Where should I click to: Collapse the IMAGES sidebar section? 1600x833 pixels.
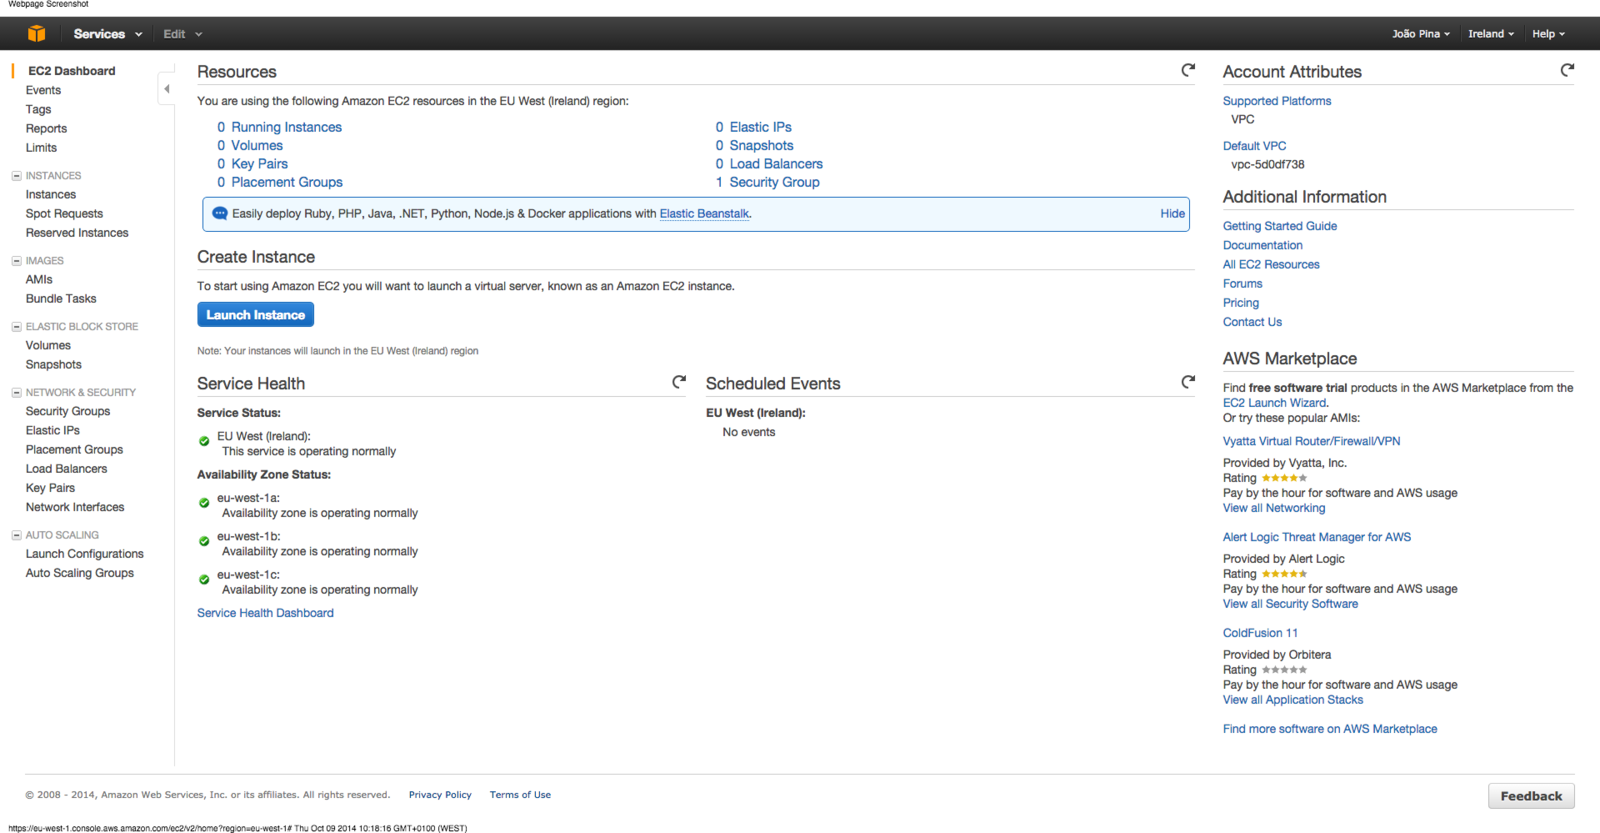pyautogui.click(x=16, y=261)
